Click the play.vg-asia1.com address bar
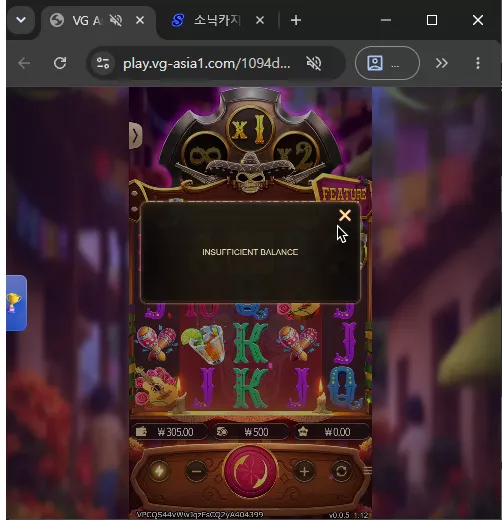 (207, 63)
